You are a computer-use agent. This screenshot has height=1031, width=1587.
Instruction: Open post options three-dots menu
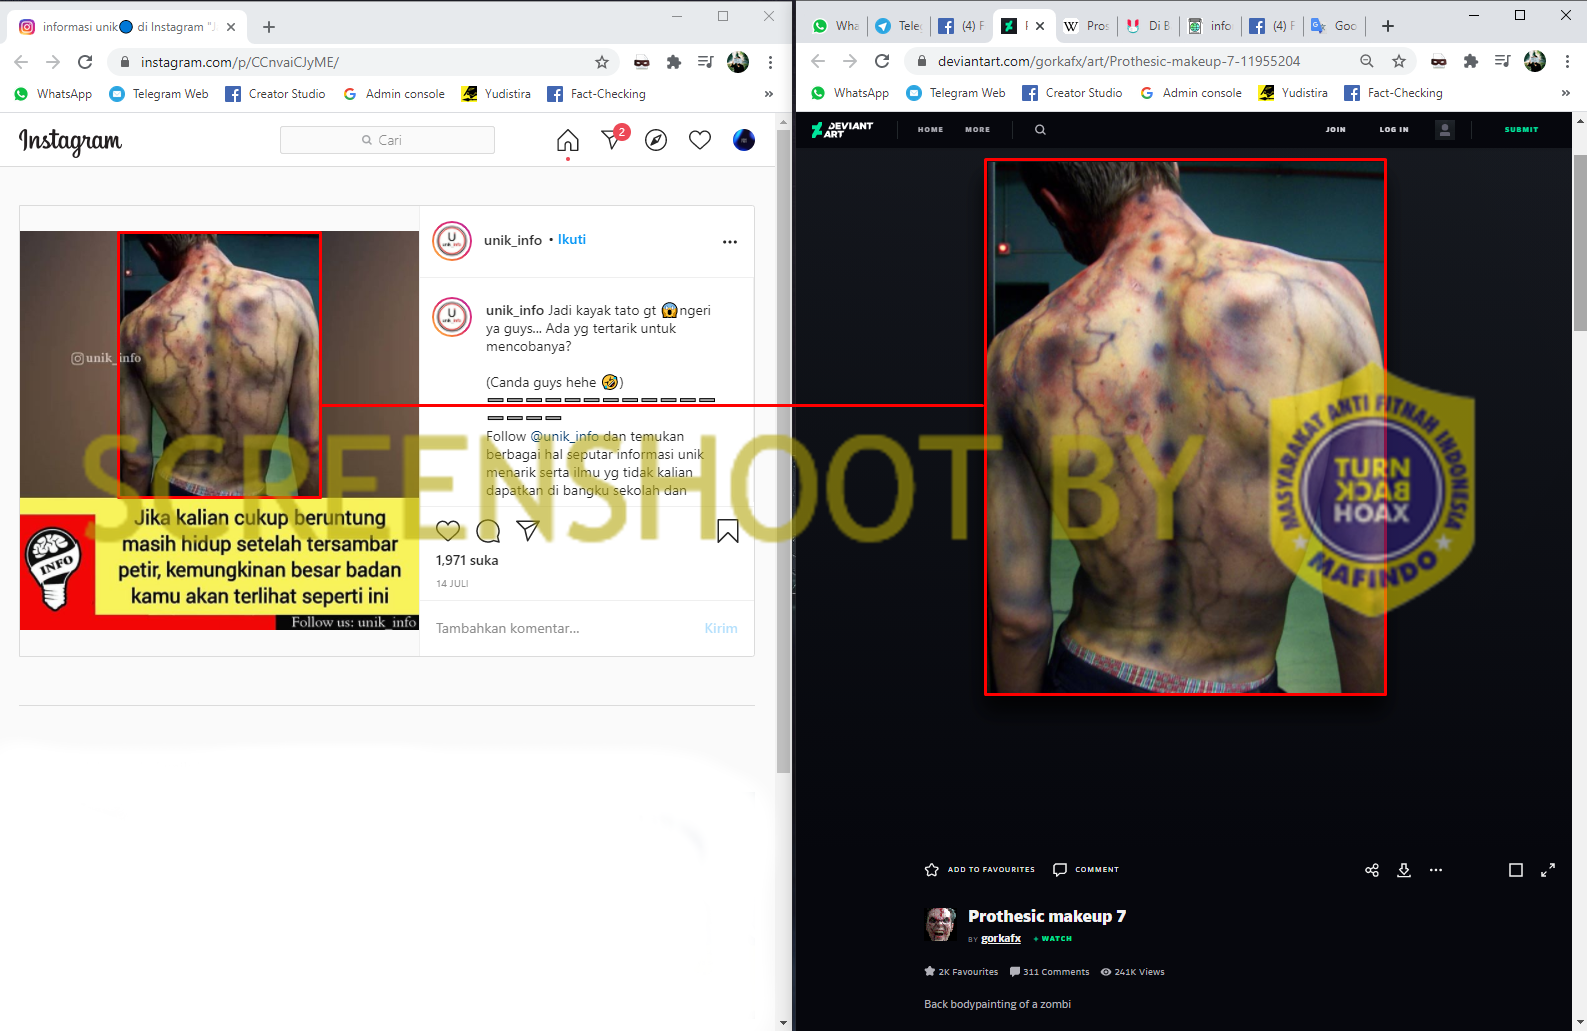(x=730, y=241)
